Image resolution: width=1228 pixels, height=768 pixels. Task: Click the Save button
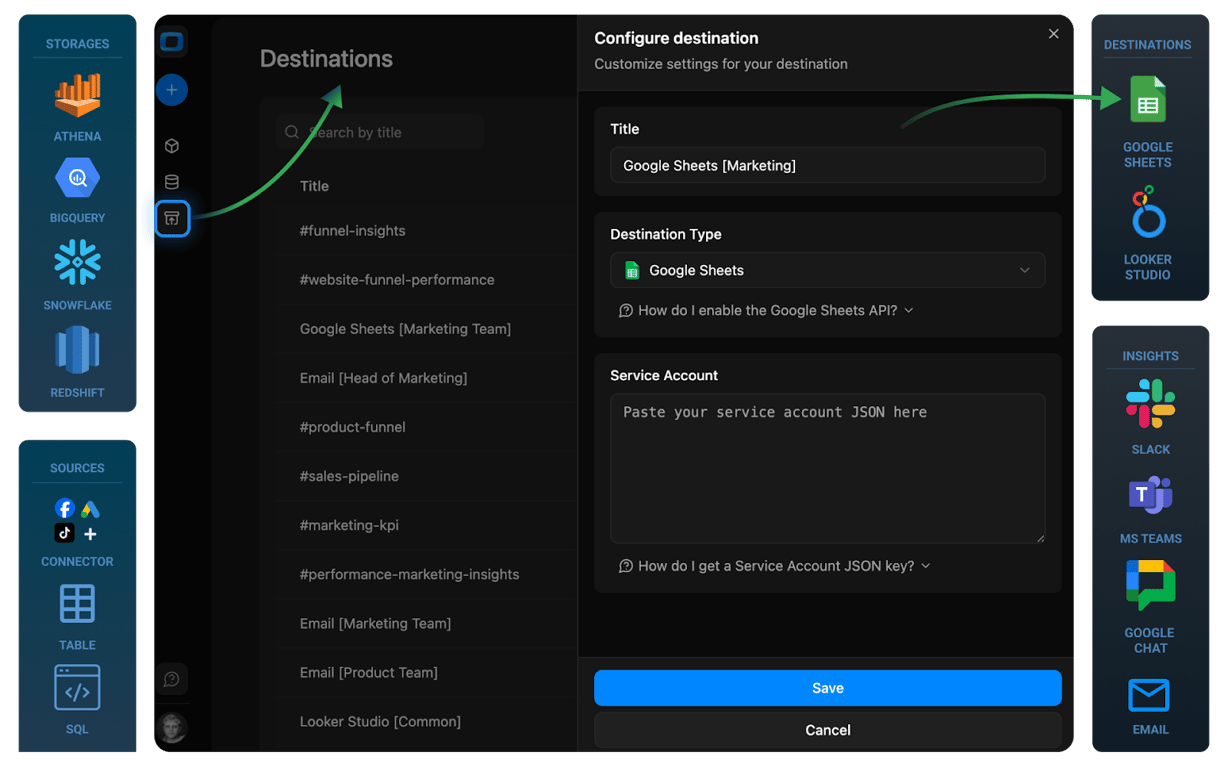coord(828,688)
